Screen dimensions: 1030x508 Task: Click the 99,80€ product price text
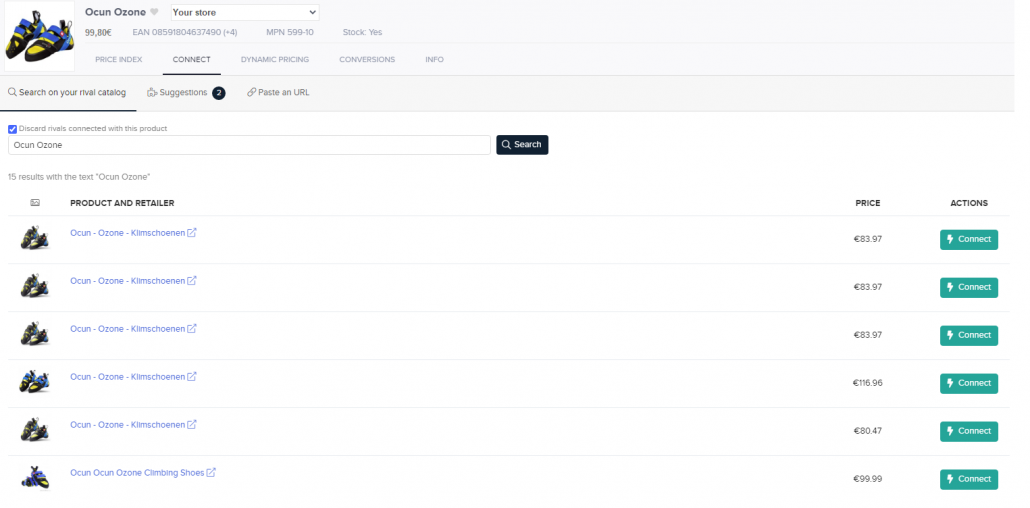[x=98, y=32]
